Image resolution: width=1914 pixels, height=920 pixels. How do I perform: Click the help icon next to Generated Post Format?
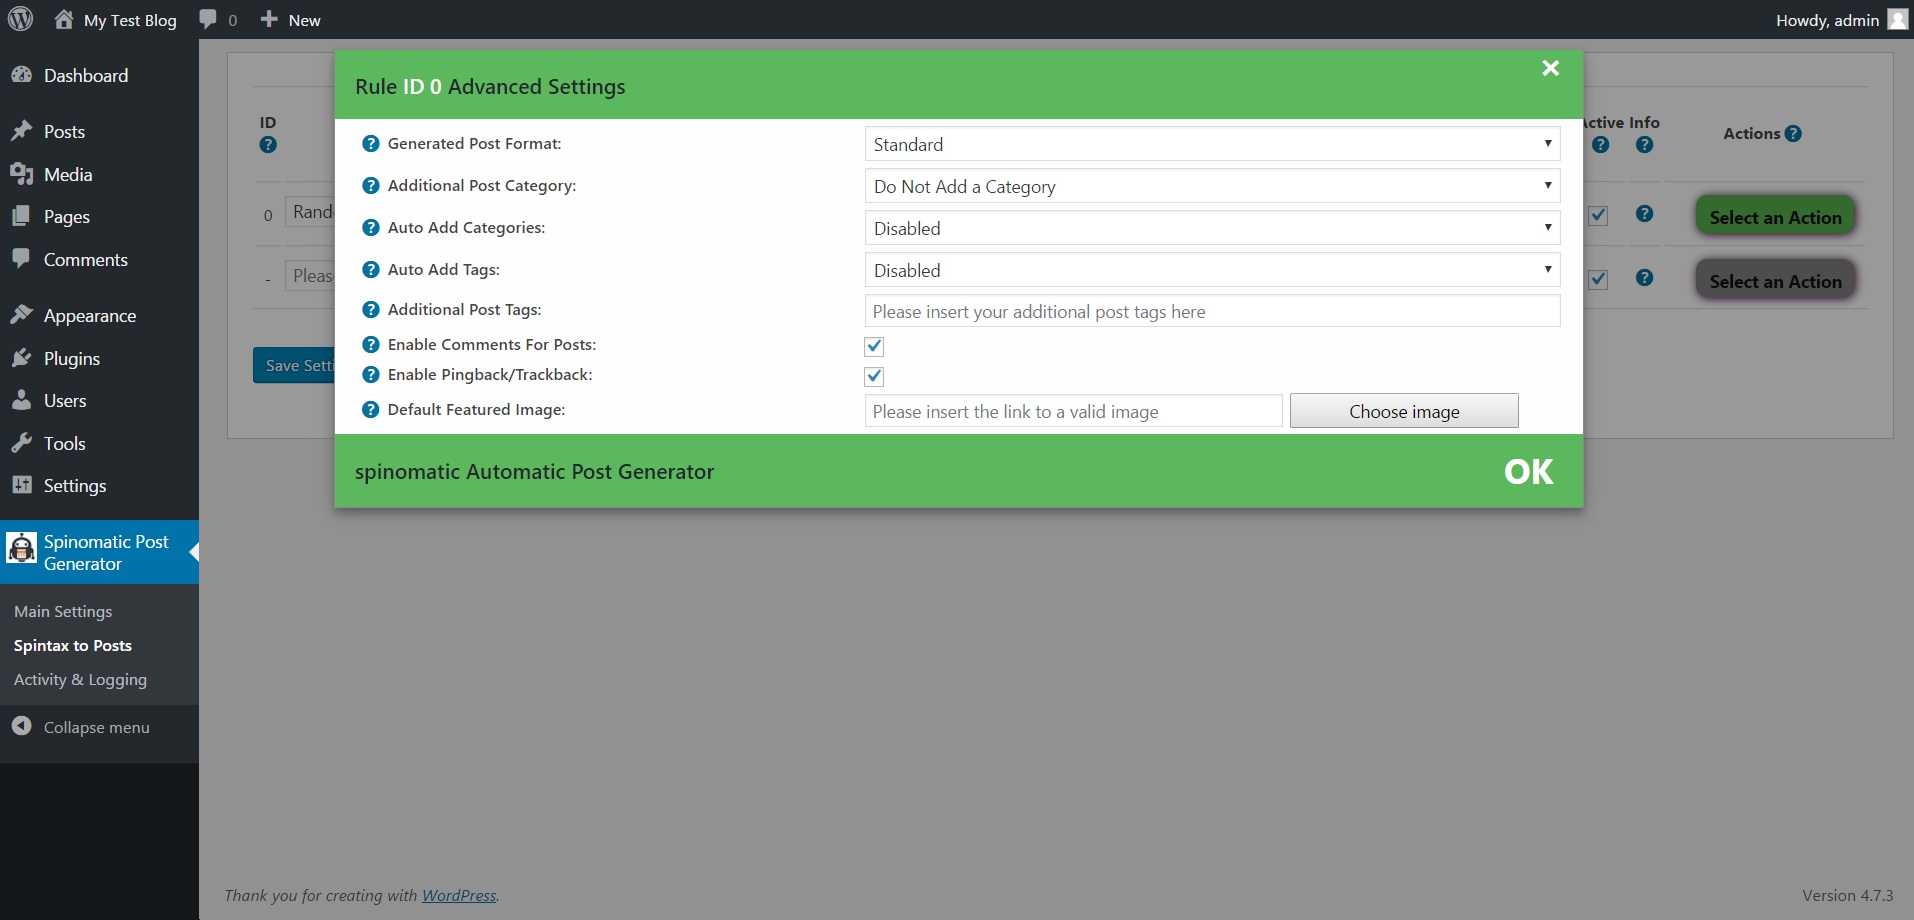click(369, 144)
